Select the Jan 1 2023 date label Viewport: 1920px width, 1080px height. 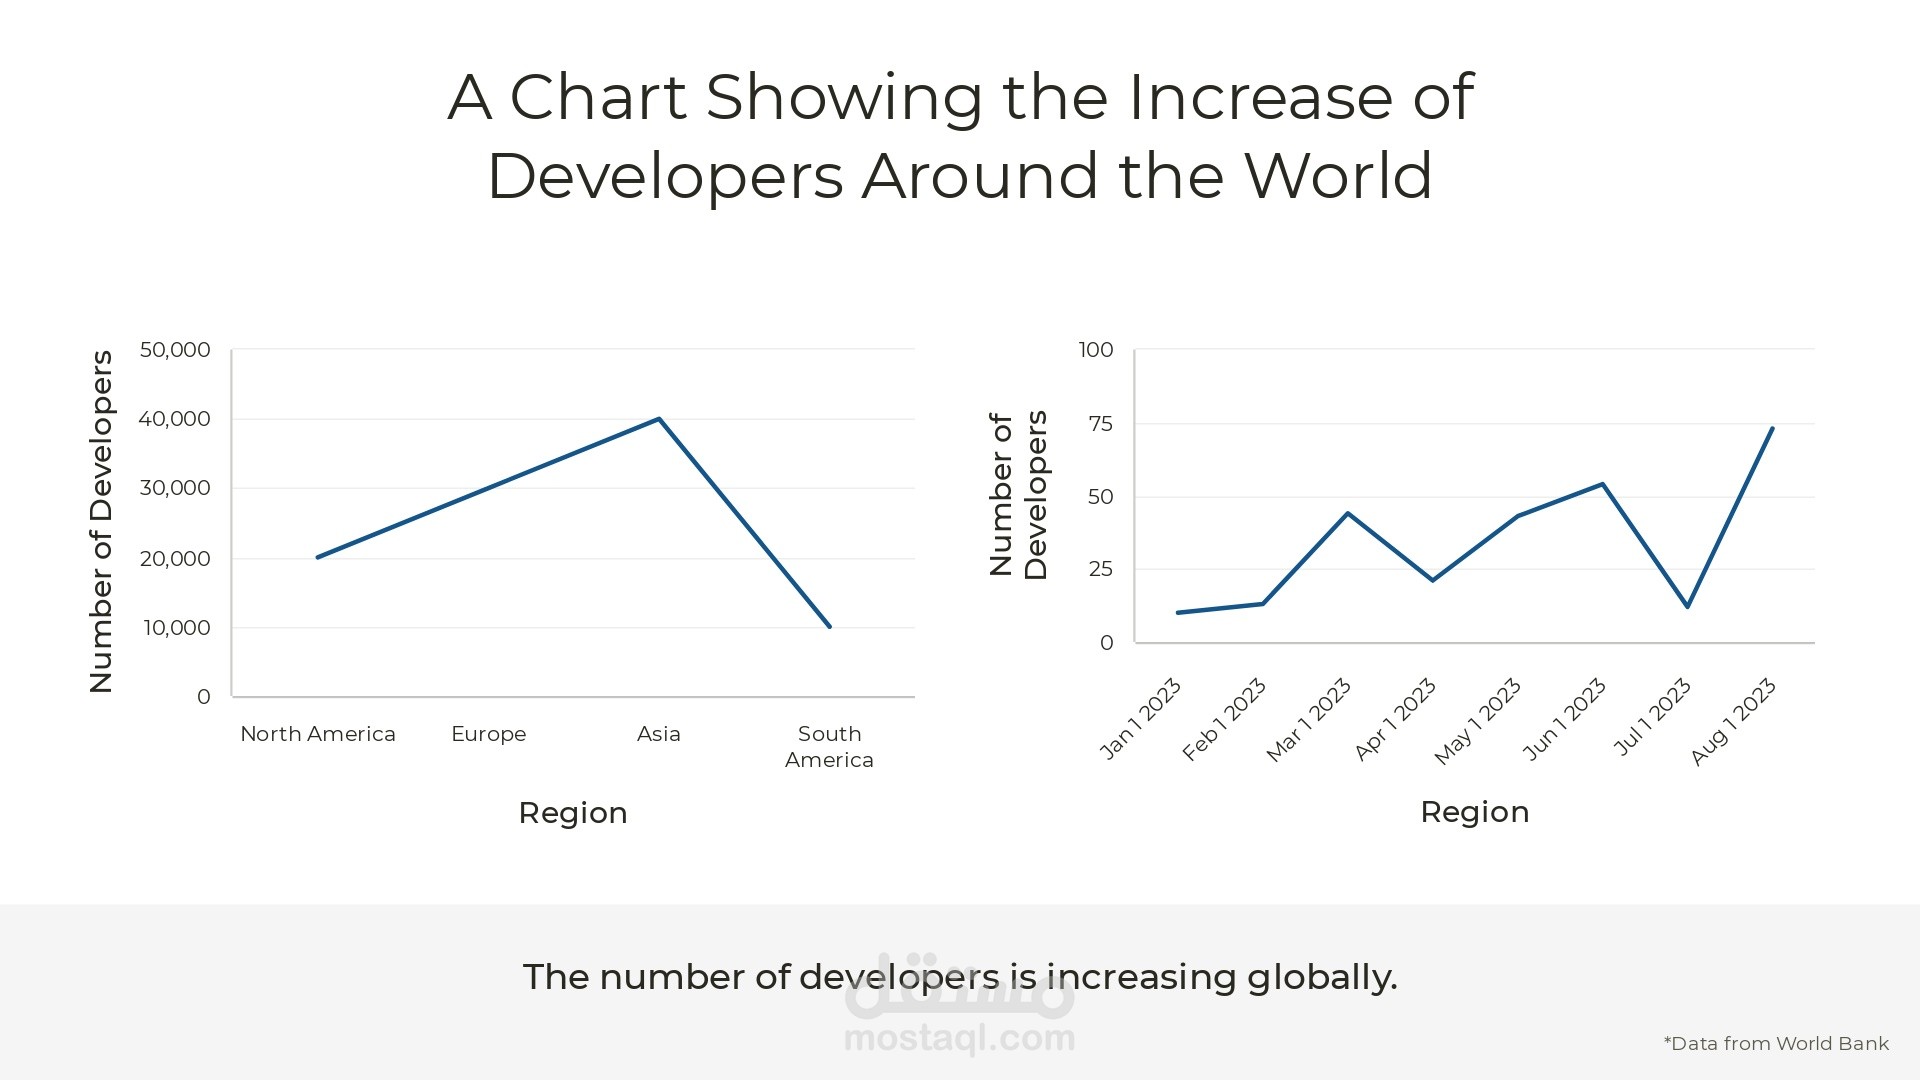click(1141, 719)
